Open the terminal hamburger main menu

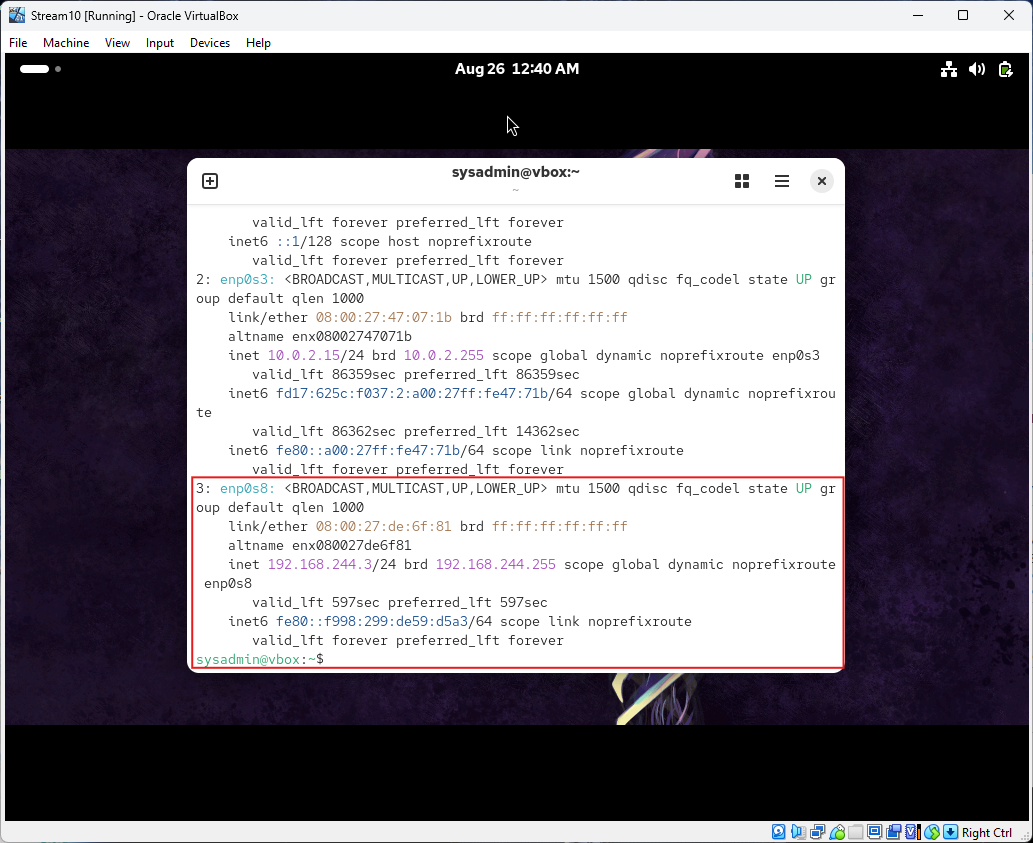pyautogui.click(x=782, y=181)
